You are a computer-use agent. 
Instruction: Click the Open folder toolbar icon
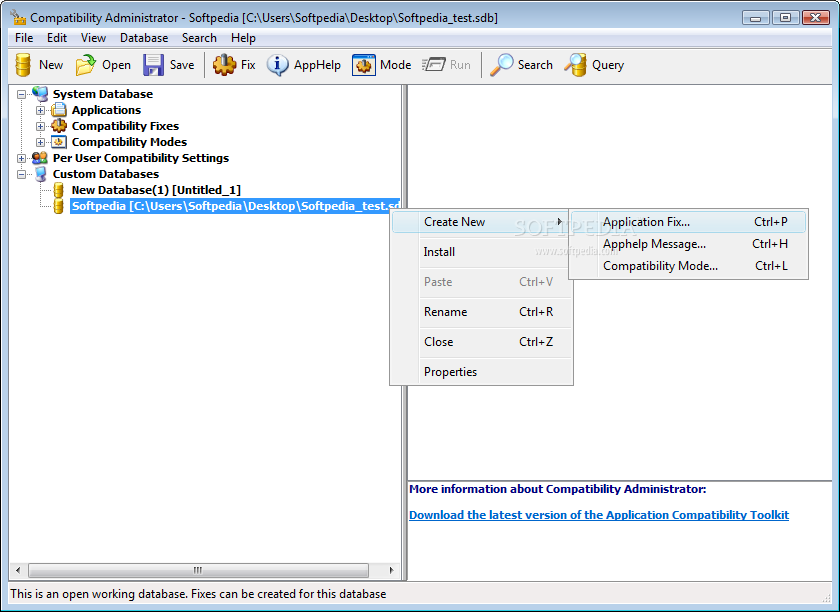coord(85,65)
